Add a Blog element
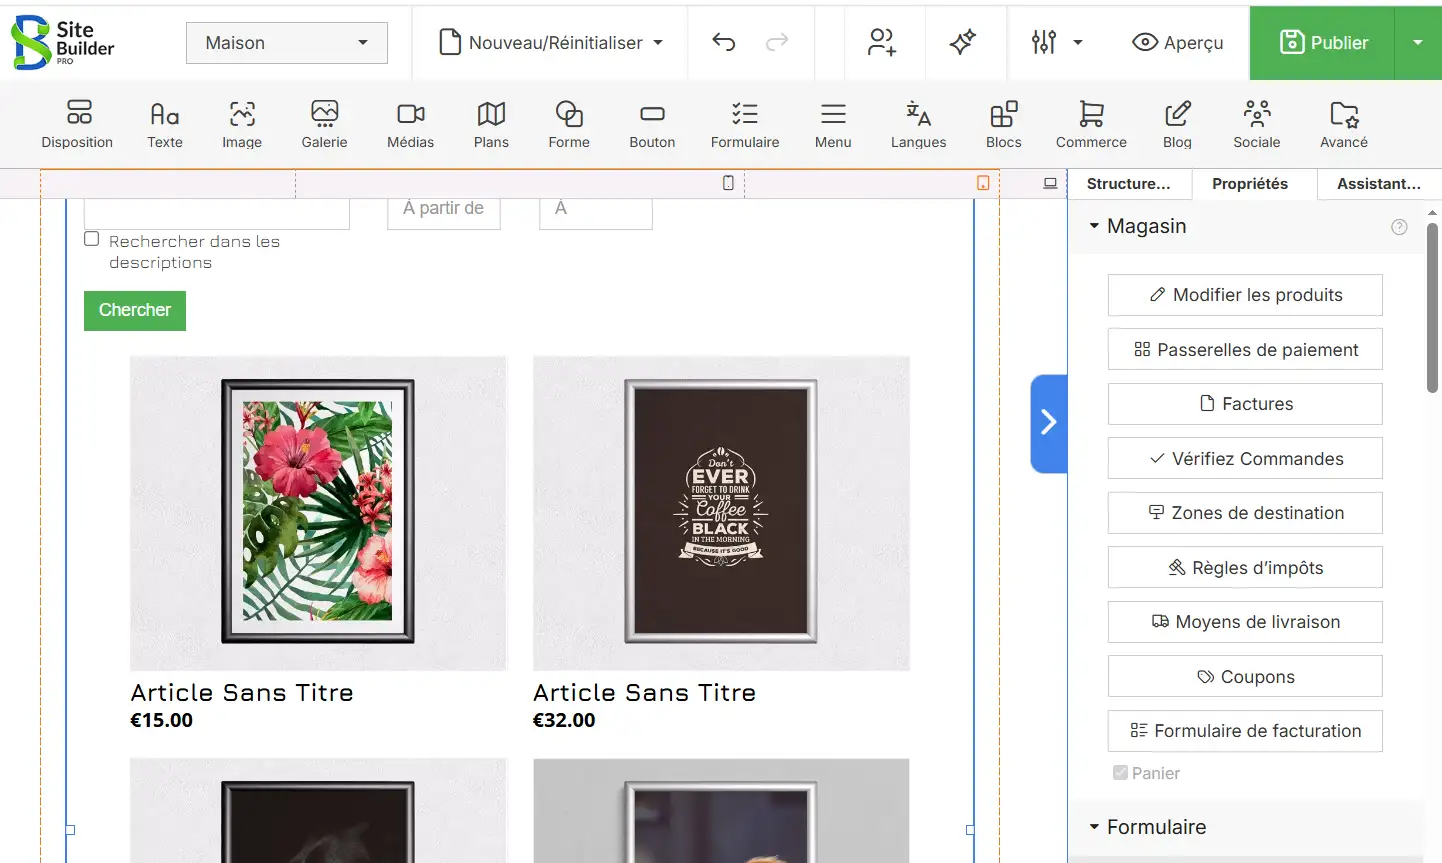Image resolution: width=1442 pixels, height=863 pixels. click(x=1177, y=125)
